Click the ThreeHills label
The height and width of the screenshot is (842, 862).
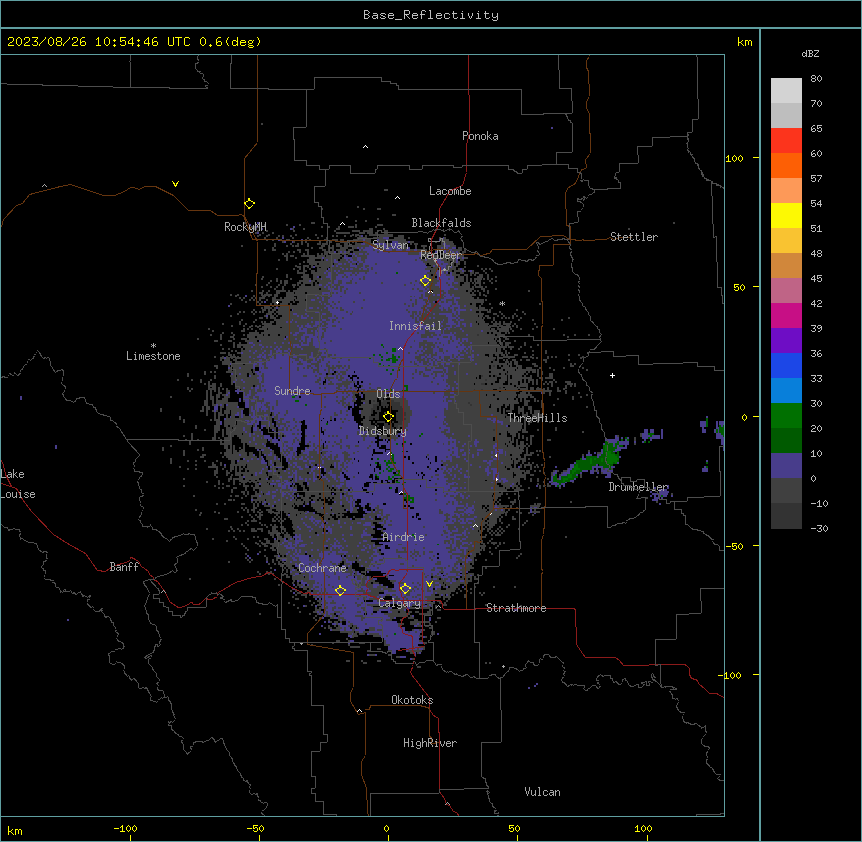(x=537, y=418)
